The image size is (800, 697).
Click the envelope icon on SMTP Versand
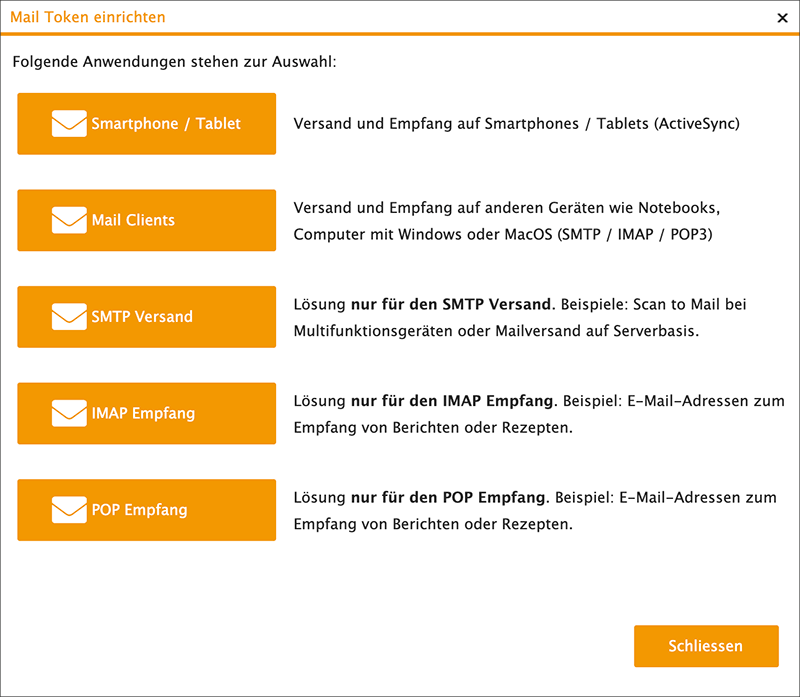pos(69,317)
